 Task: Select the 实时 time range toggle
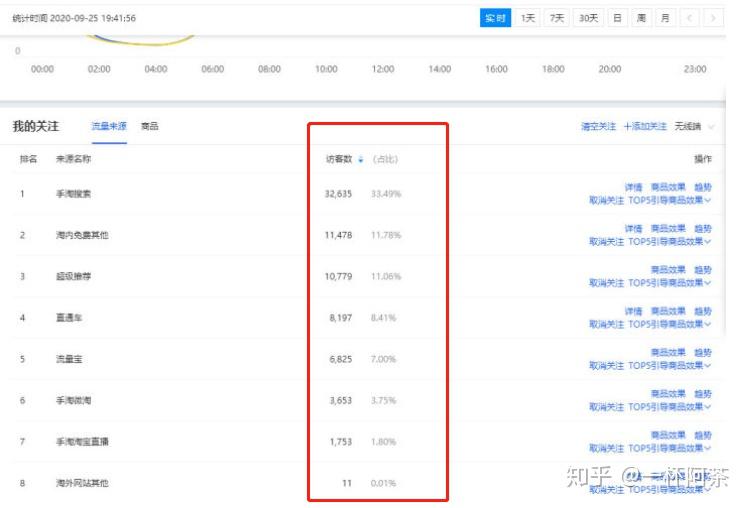pos(495,18)
